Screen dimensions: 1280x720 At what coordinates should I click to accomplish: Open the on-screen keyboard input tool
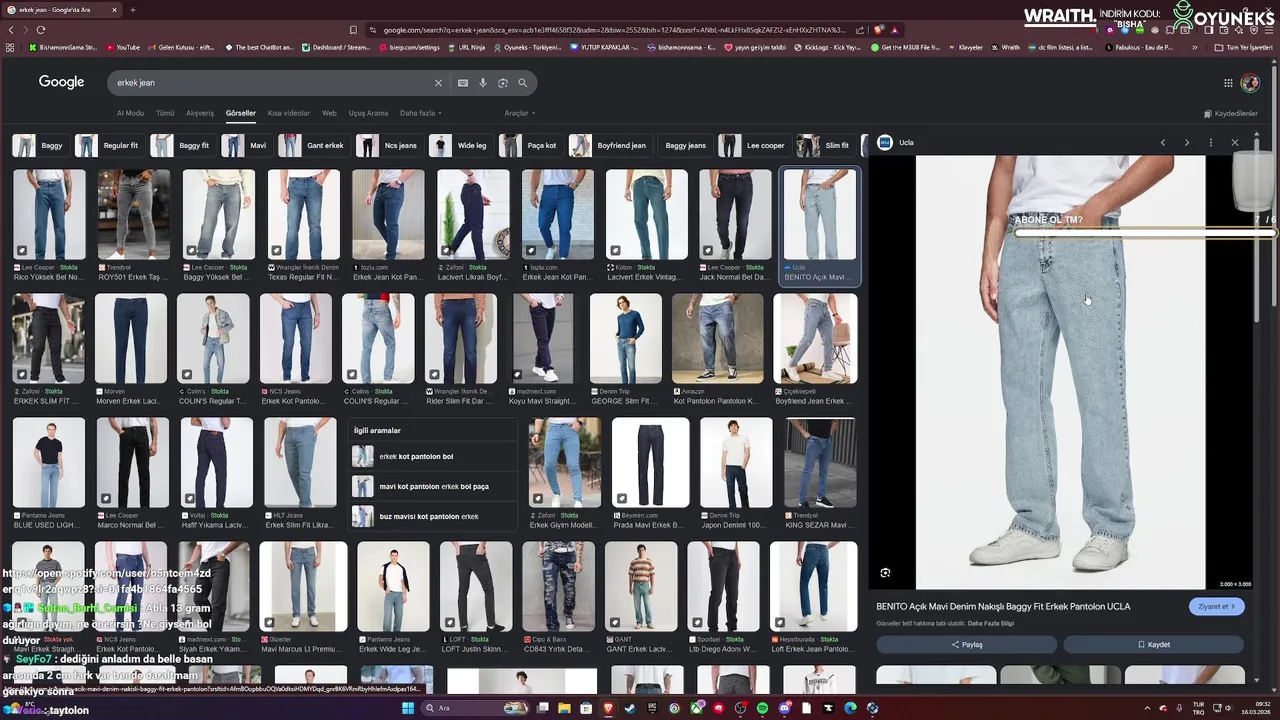point(463,83)
